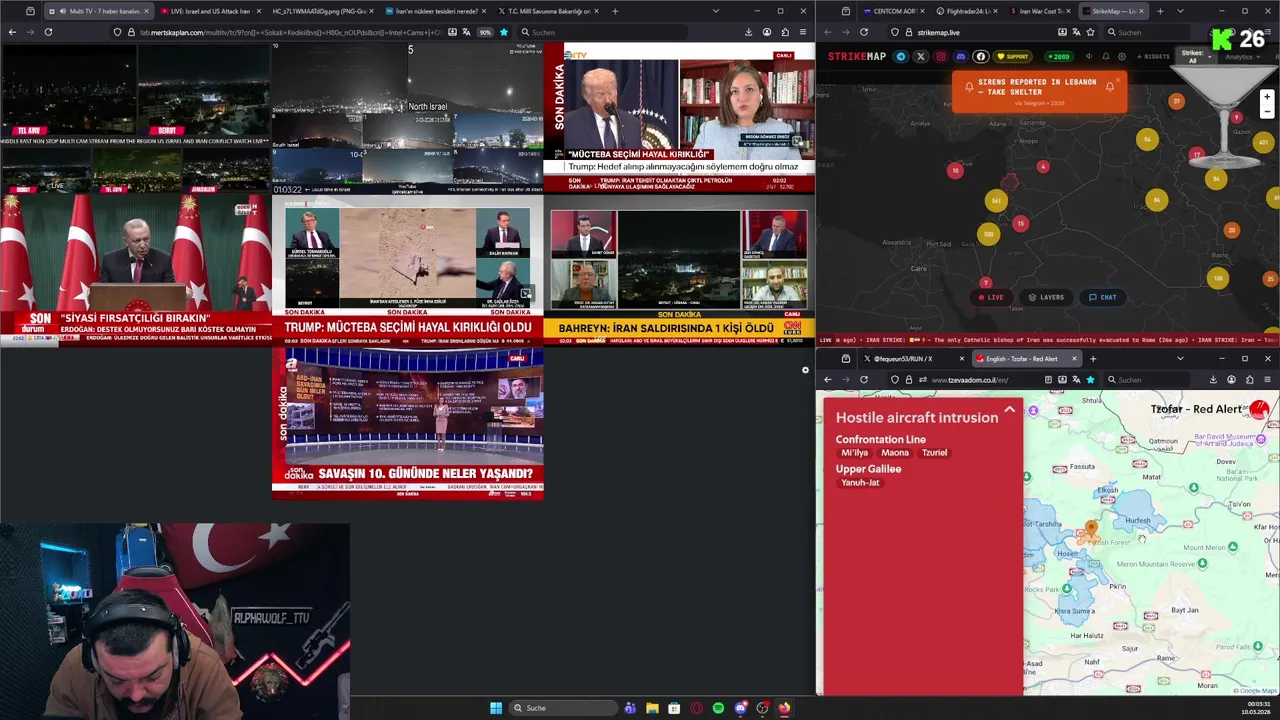Open StrikeMap Telegram social icon

(x=901, y=56)
